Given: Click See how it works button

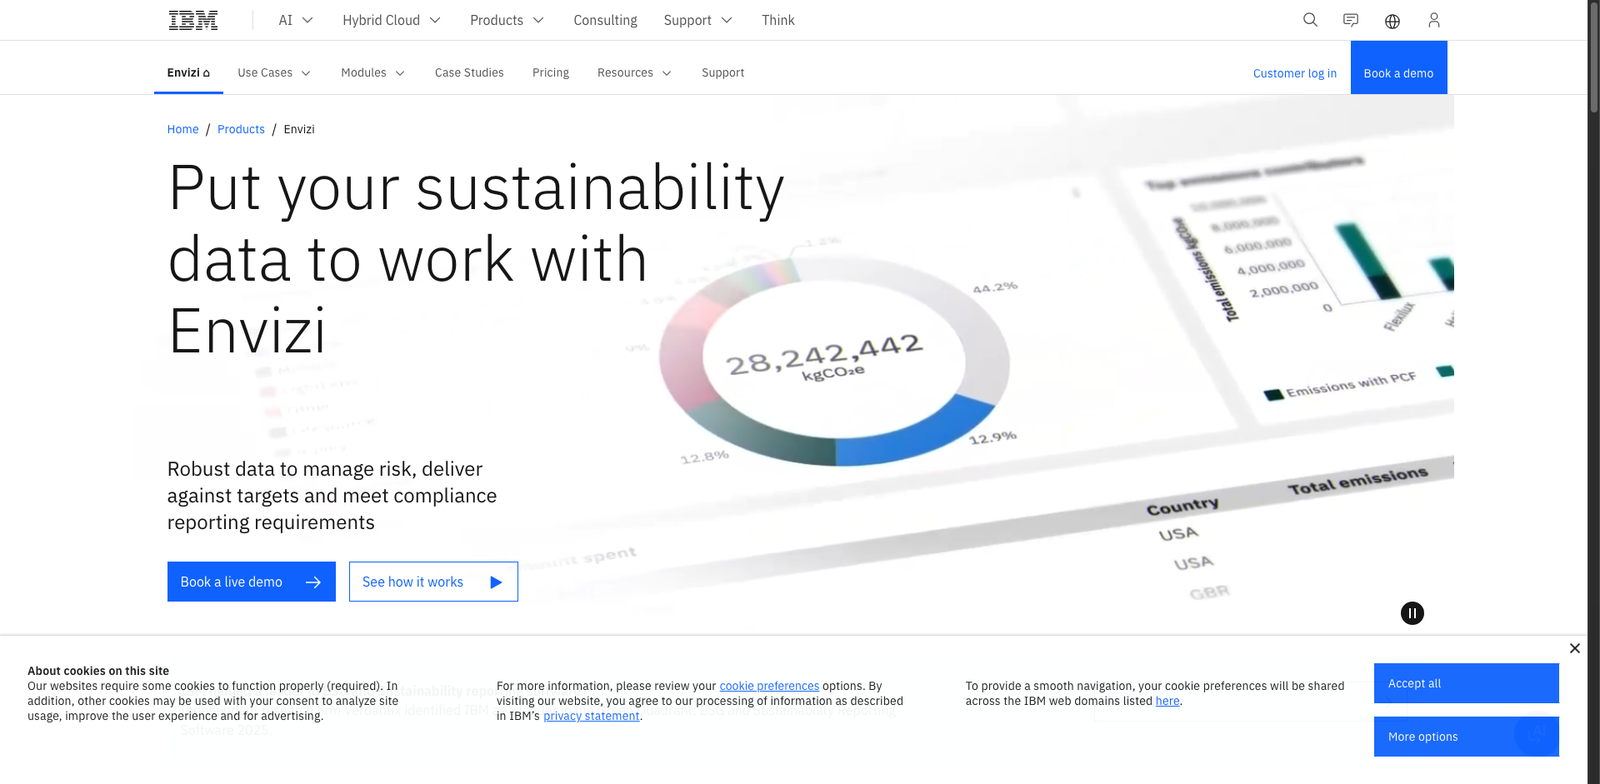Looking at the screenshot, I should point(433,582).
